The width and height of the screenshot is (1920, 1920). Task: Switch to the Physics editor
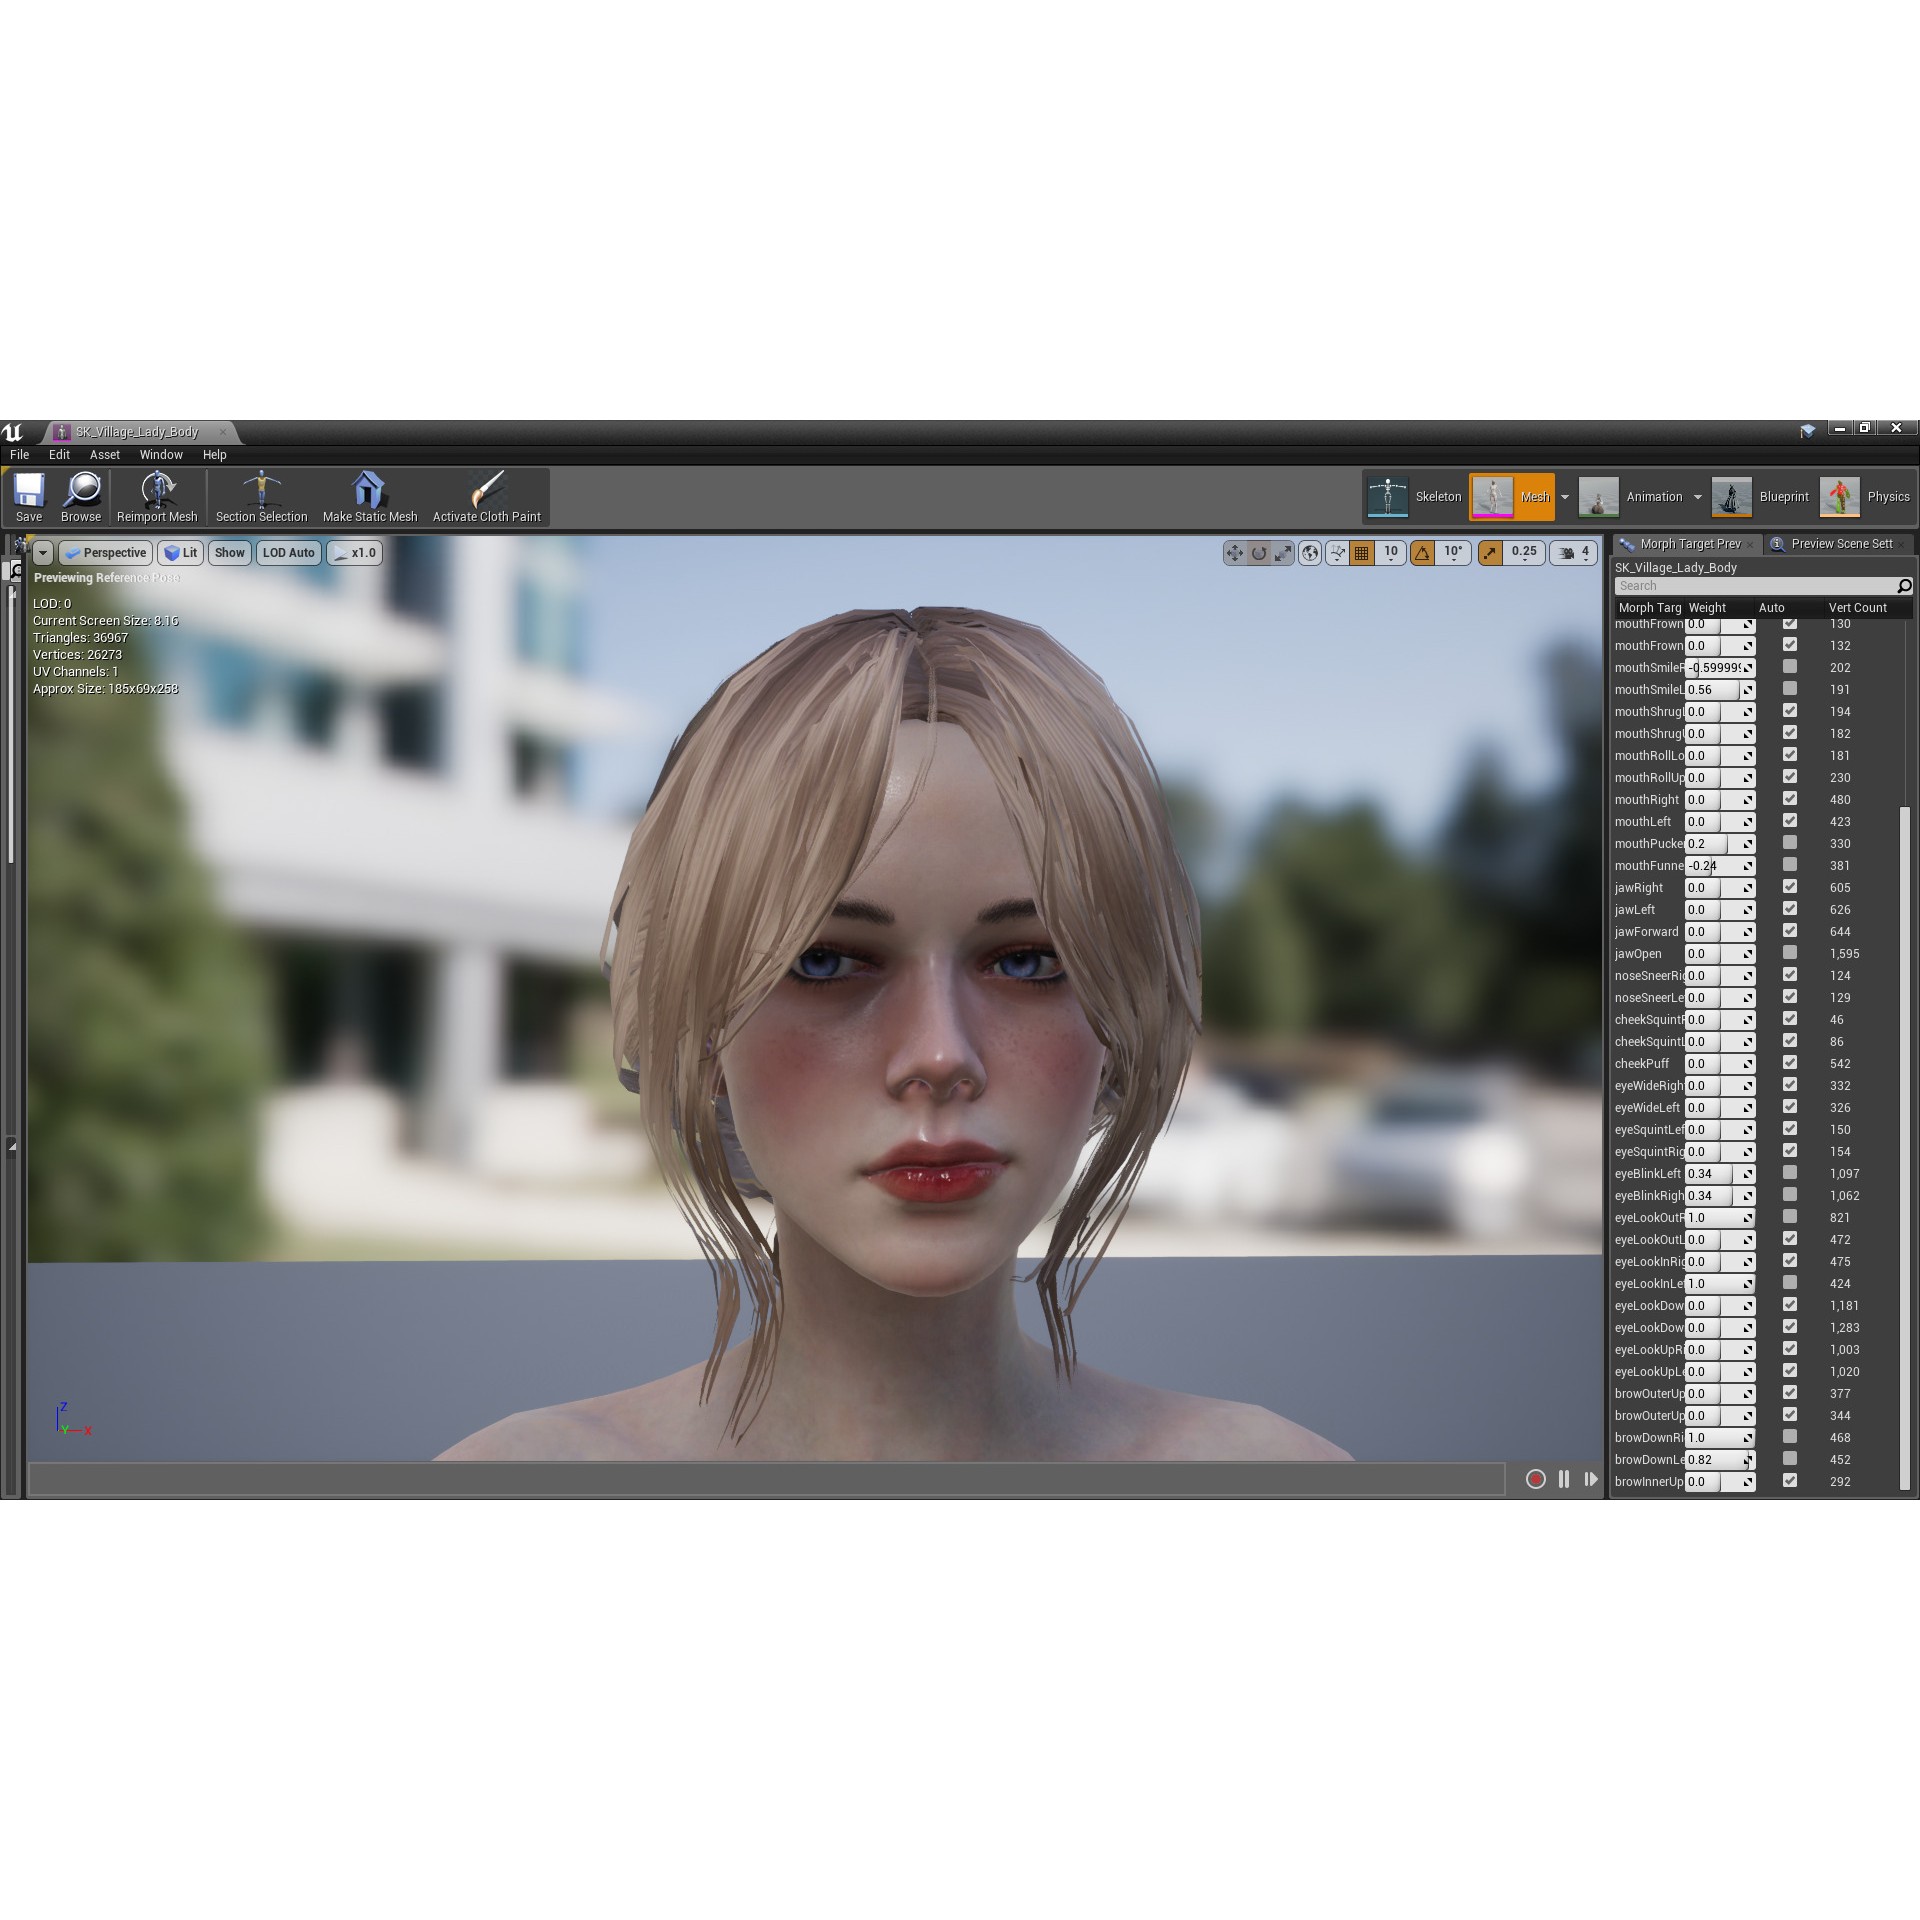pyautogui.click(x=1865, y=496)
